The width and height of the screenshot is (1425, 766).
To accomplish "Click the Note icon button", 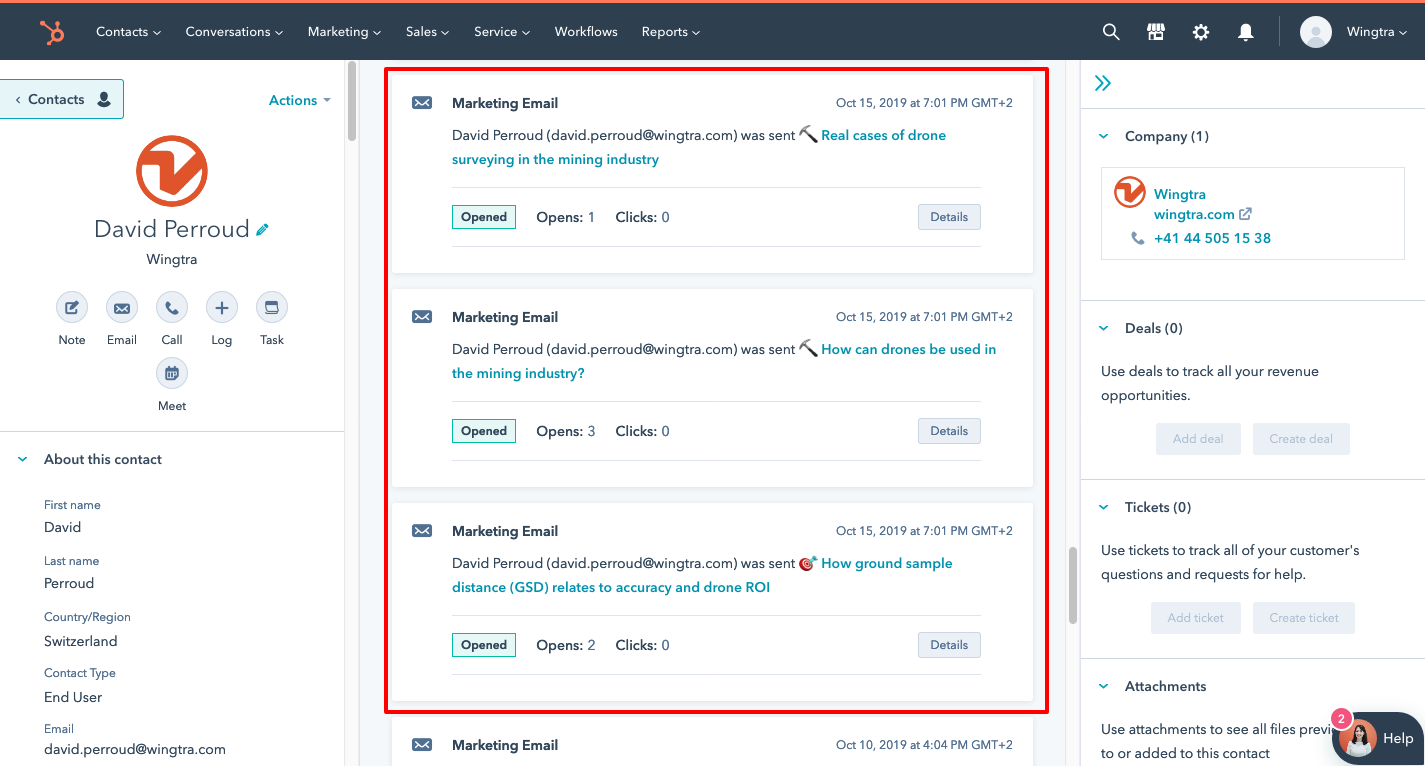I will (72, 308).
